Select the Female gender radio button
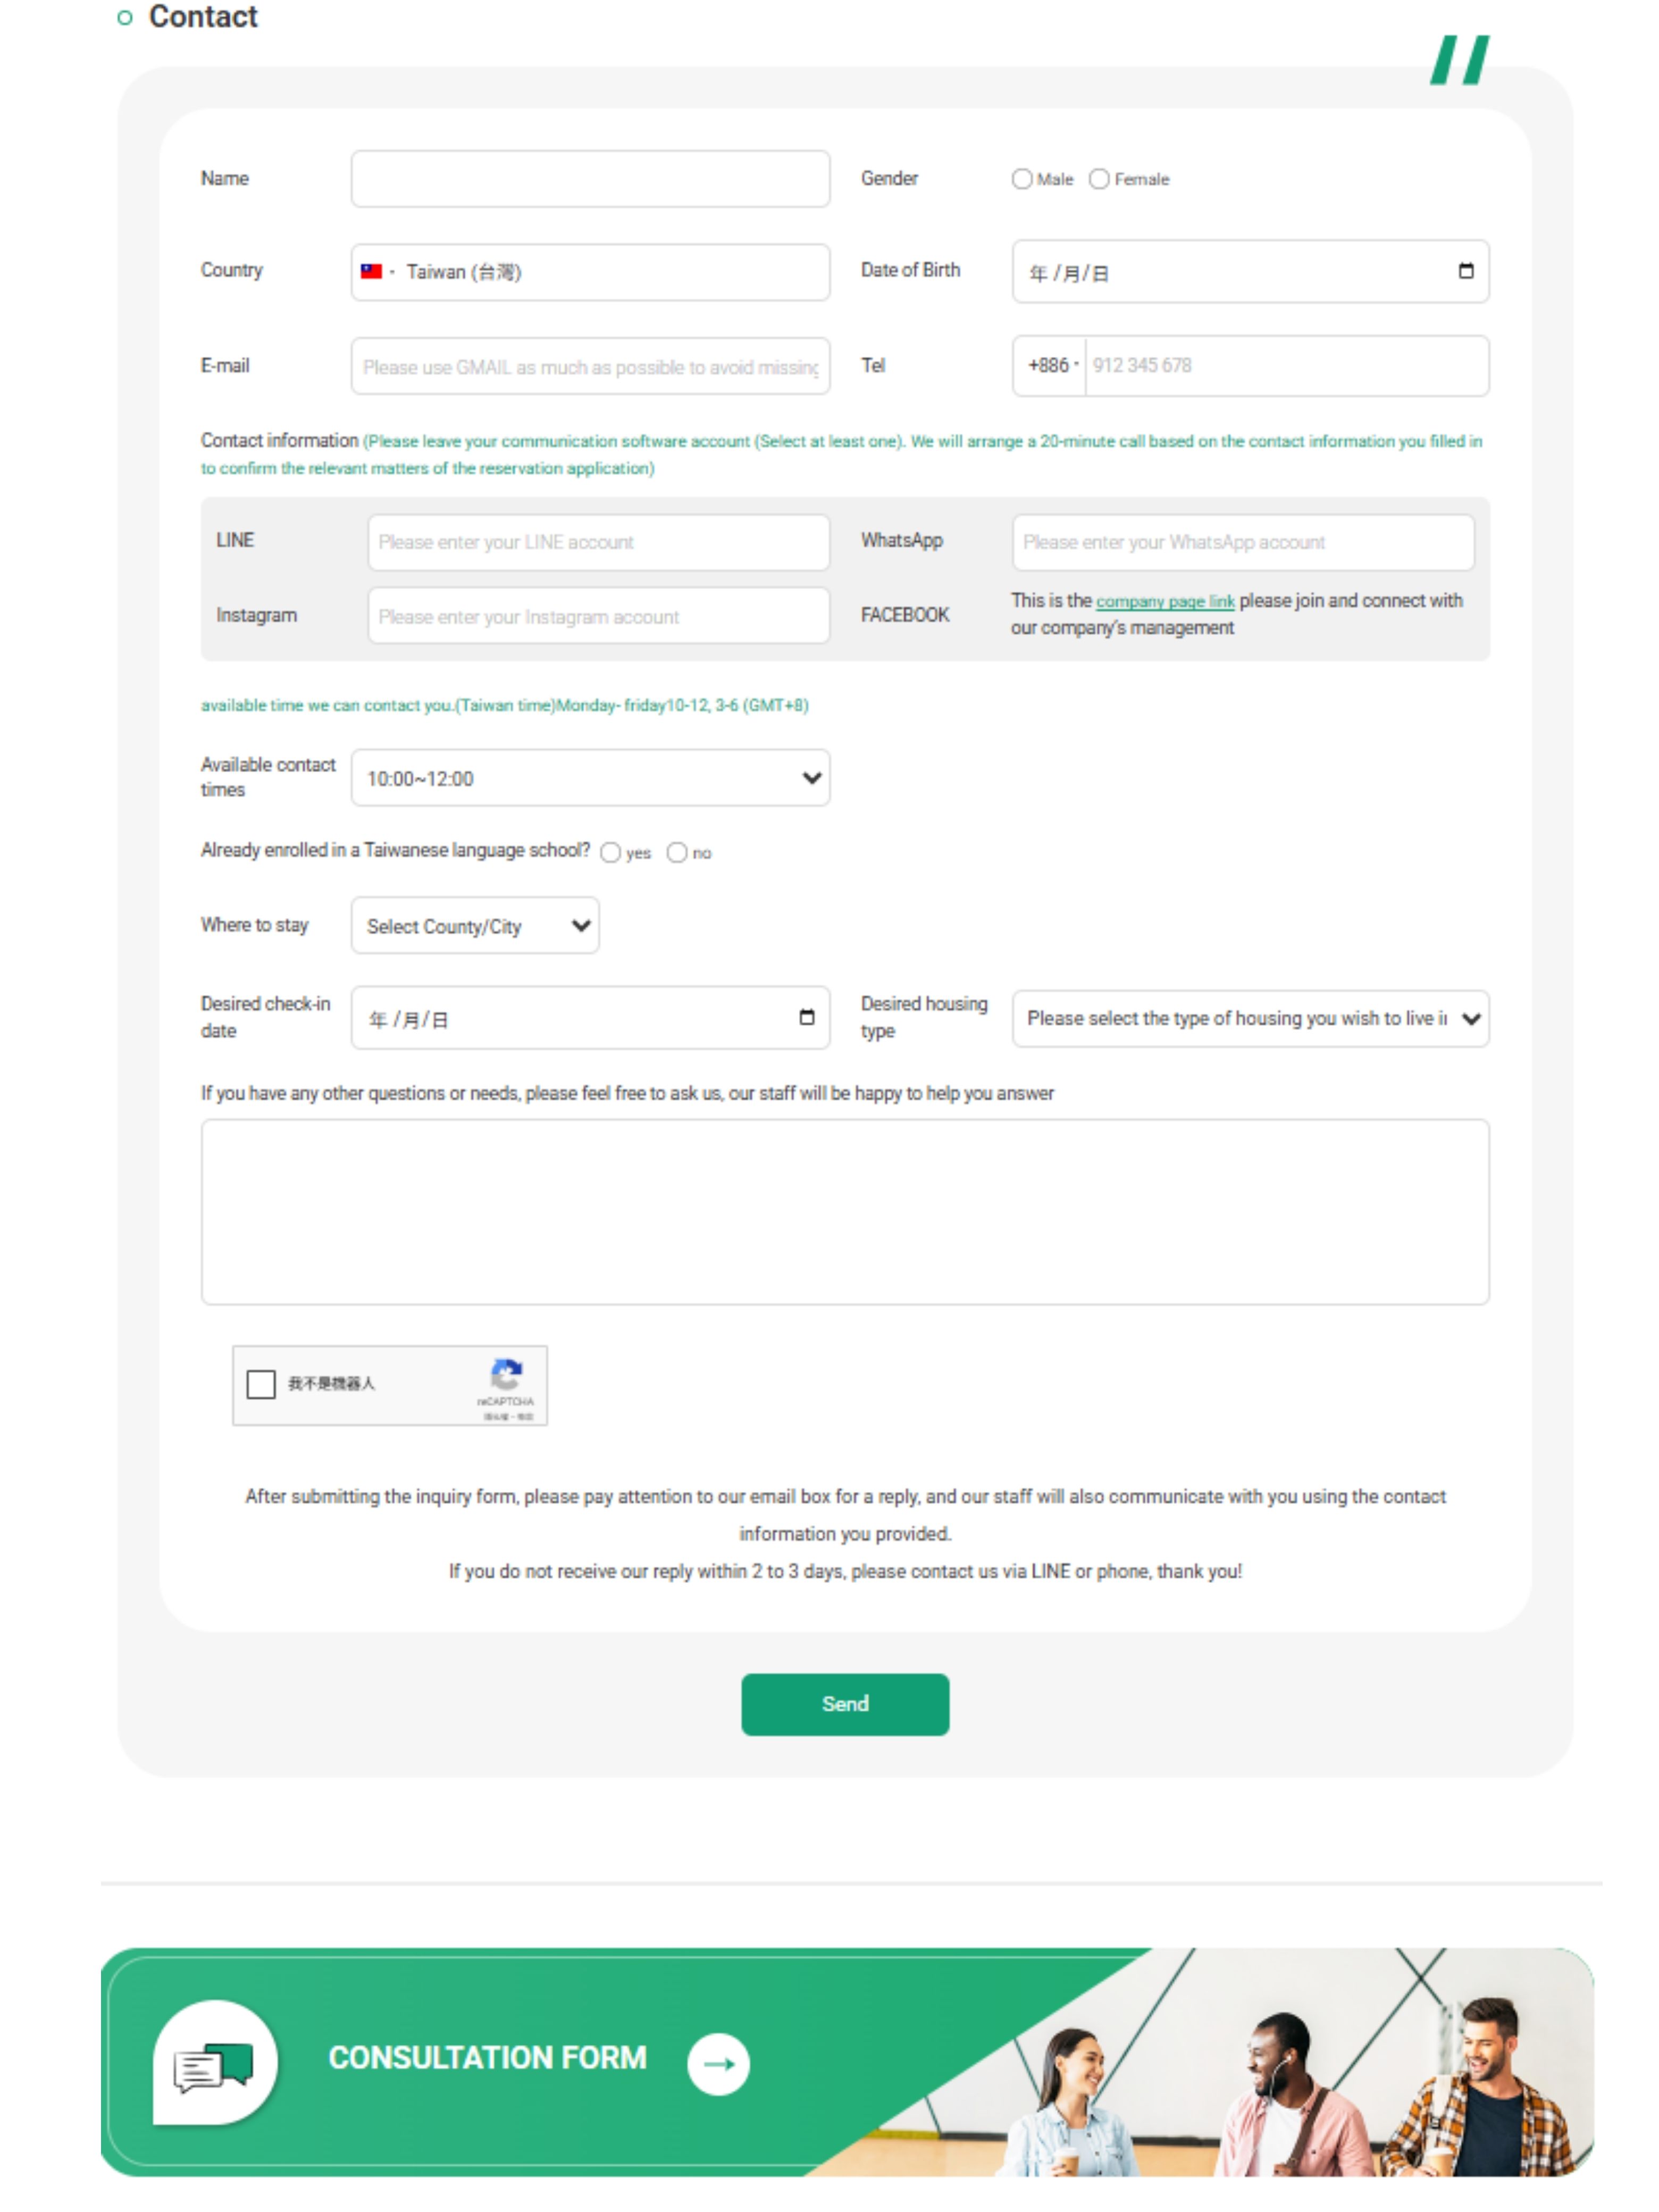The height and width of the screenshot is (2212, 1659). [1099, 179]
